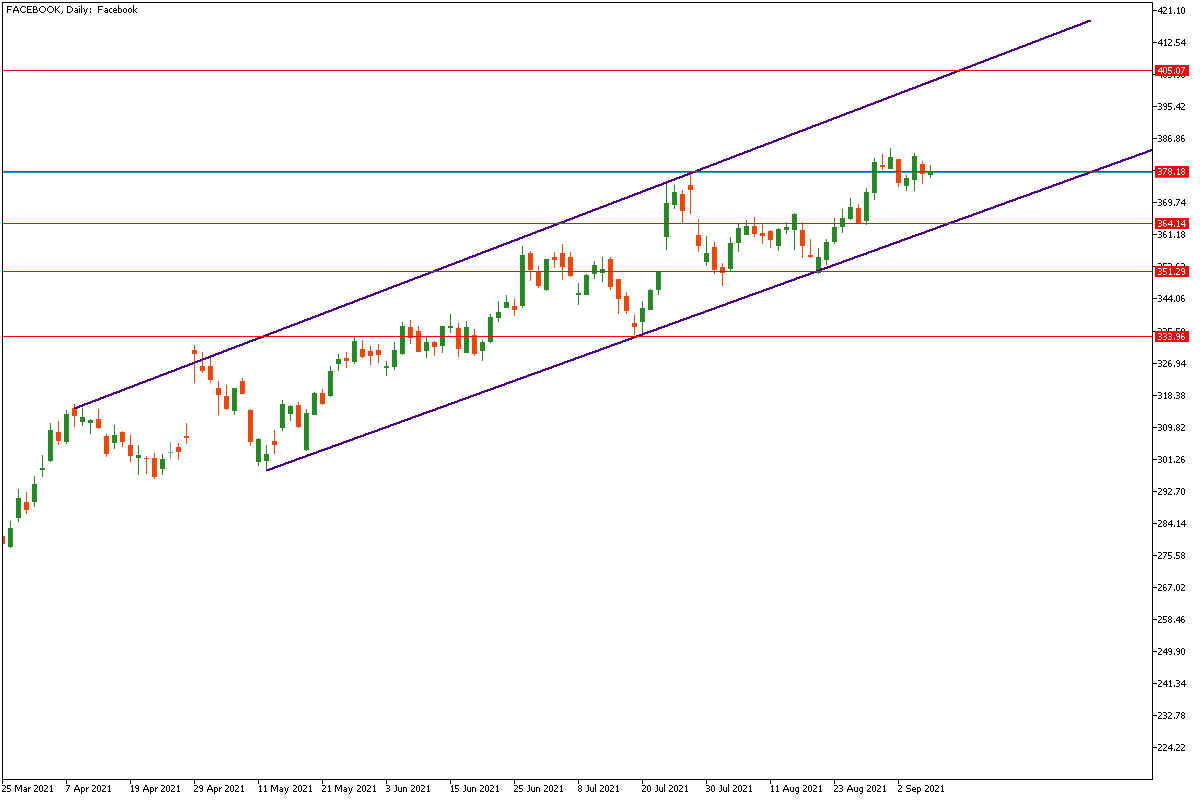The image size is (1200, 800).
Task: Select the 8 Jul 2021 date marker
Action: 602,788
